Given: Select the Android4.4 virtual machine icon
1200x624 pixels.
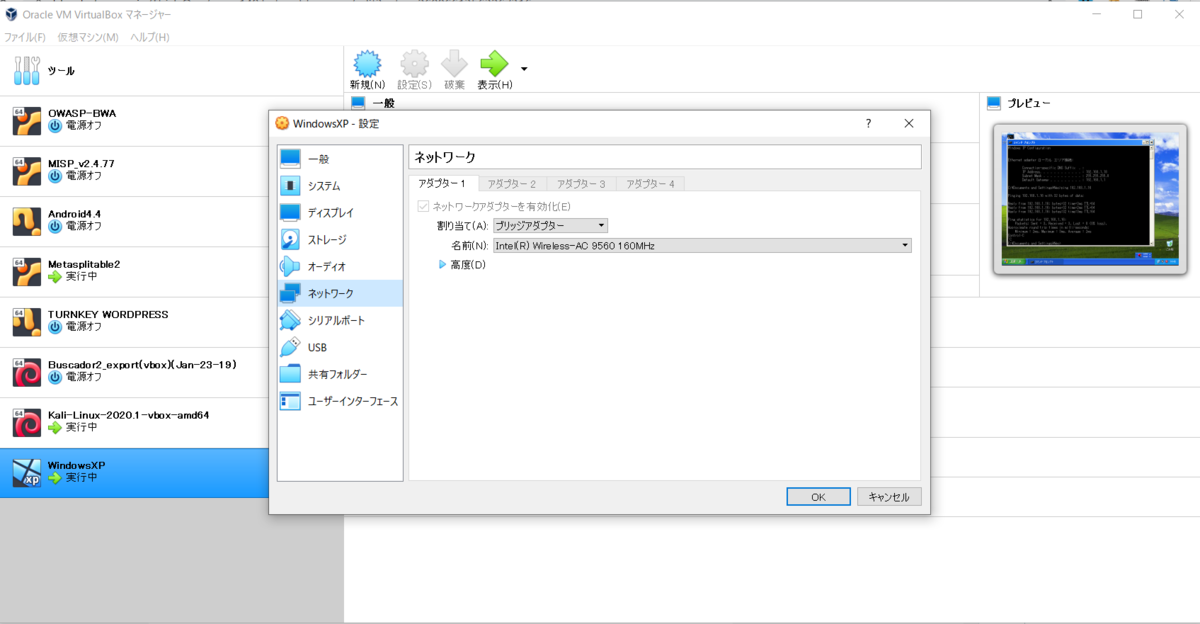Looking at the screenshot, I should click(26, 221).
